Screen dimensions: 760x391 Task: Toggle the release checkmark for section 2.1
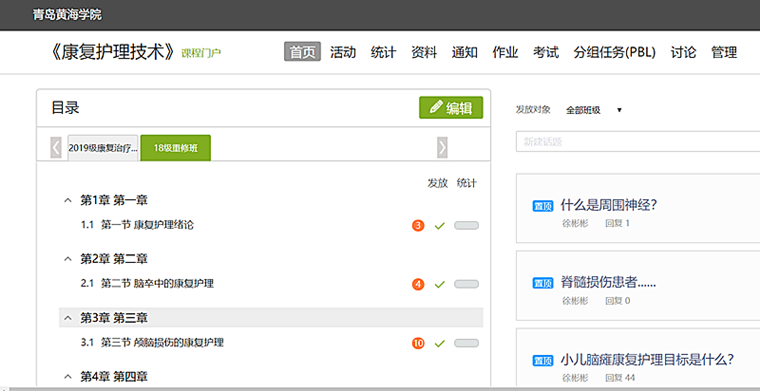click(440, 284)
